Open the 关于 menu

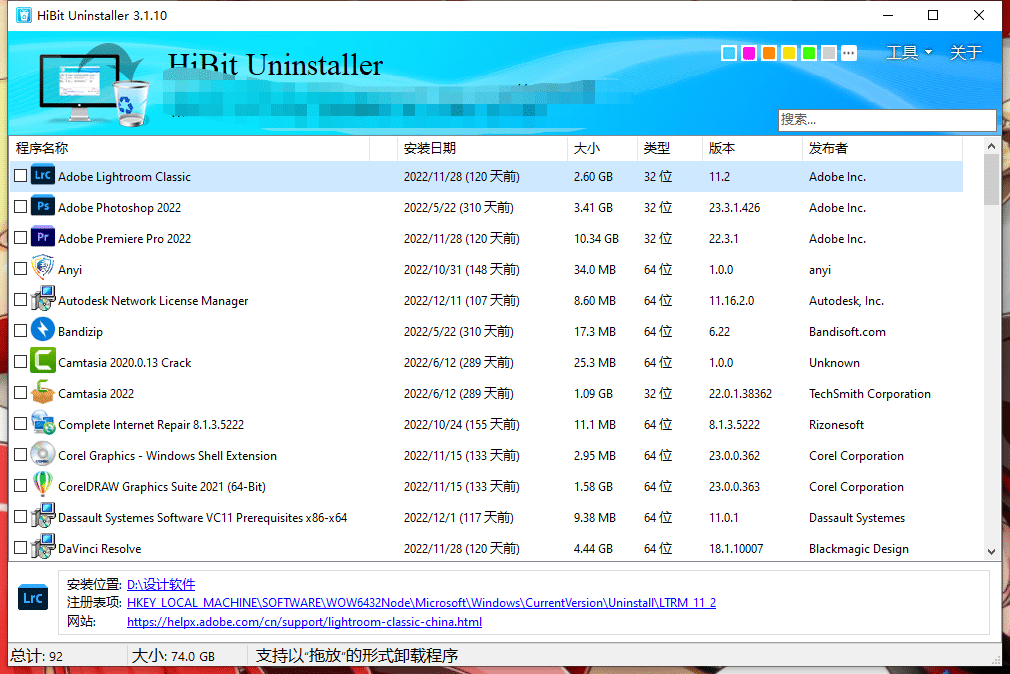(x=966, y=52)
